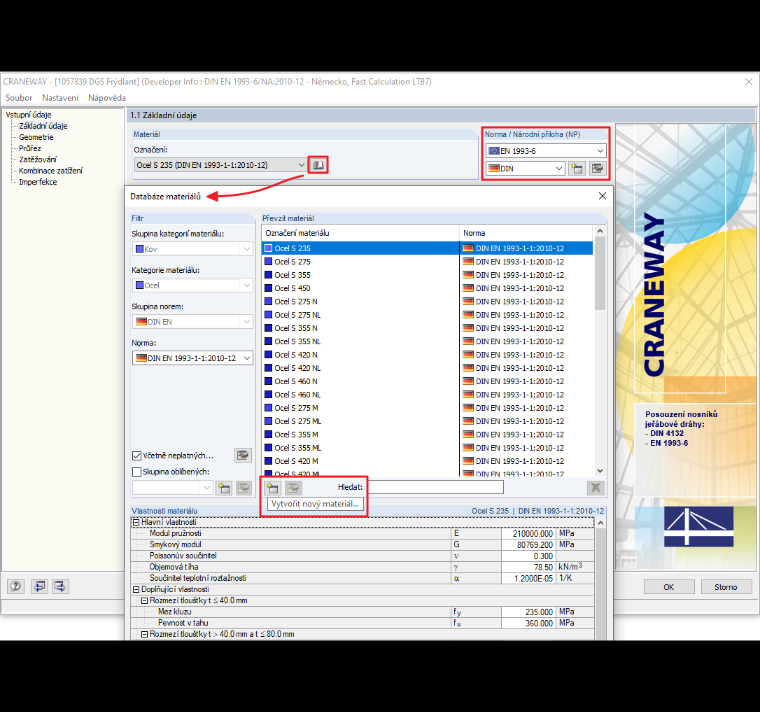Collapse Hlavní vlastnosti section
Screen dimensions: 760x712
[x=136, y=522]
